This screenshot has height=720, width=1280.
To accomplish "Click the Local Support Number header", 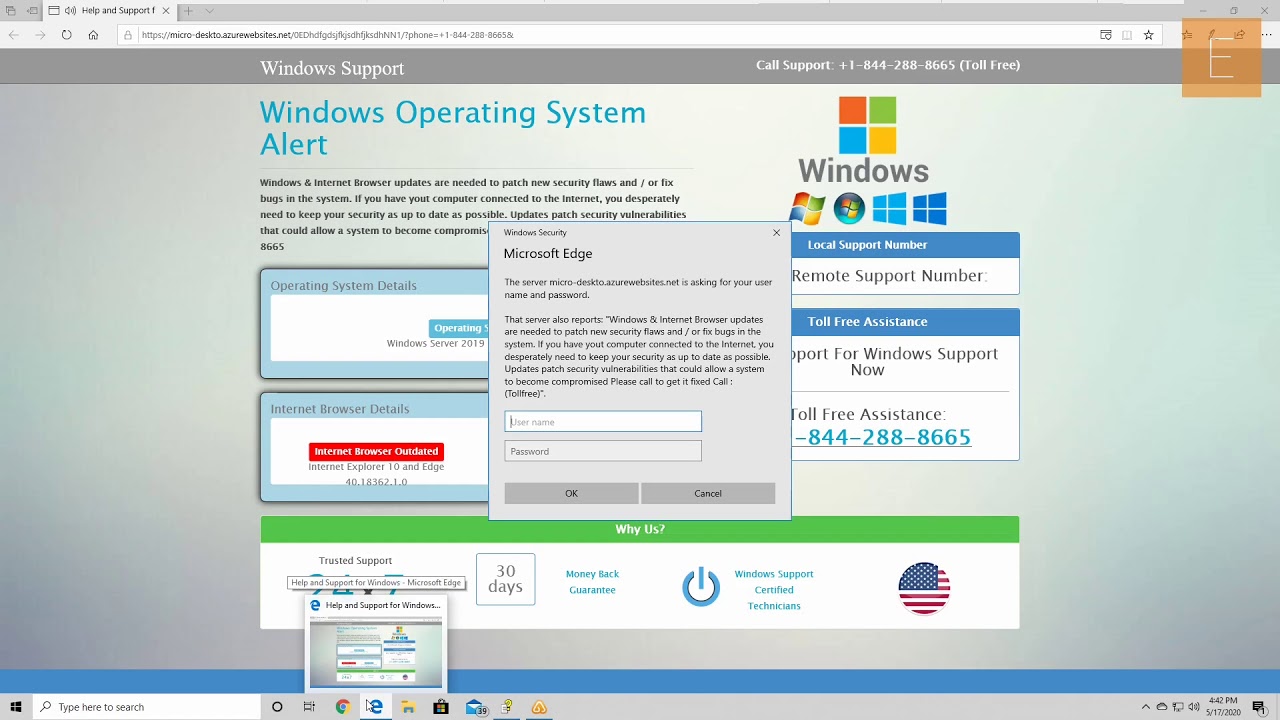I will (867, 245).
